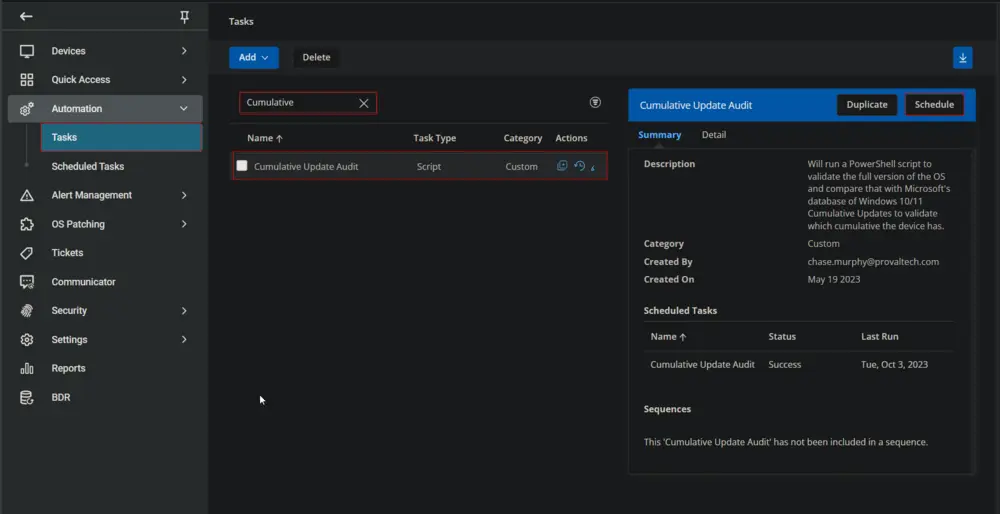
Task: Click the Custom category cell in task row
Action: (x=521, y=166)
